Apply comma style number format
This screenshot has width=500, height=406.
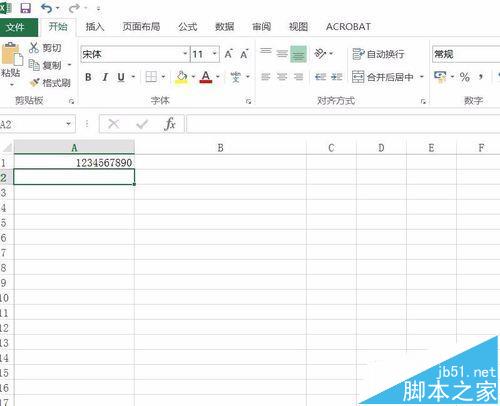[x=481, y=77]
